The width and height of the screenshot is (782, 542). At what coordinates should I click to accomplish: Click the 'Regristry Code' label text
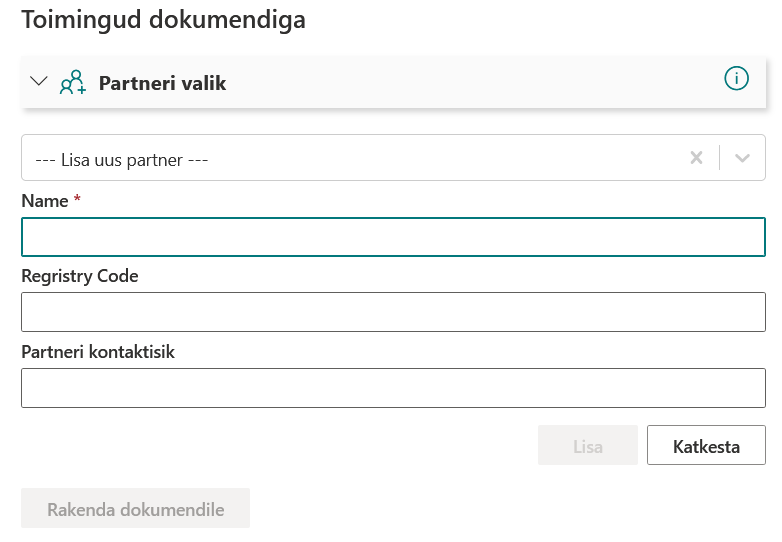(x=80, y=276)
